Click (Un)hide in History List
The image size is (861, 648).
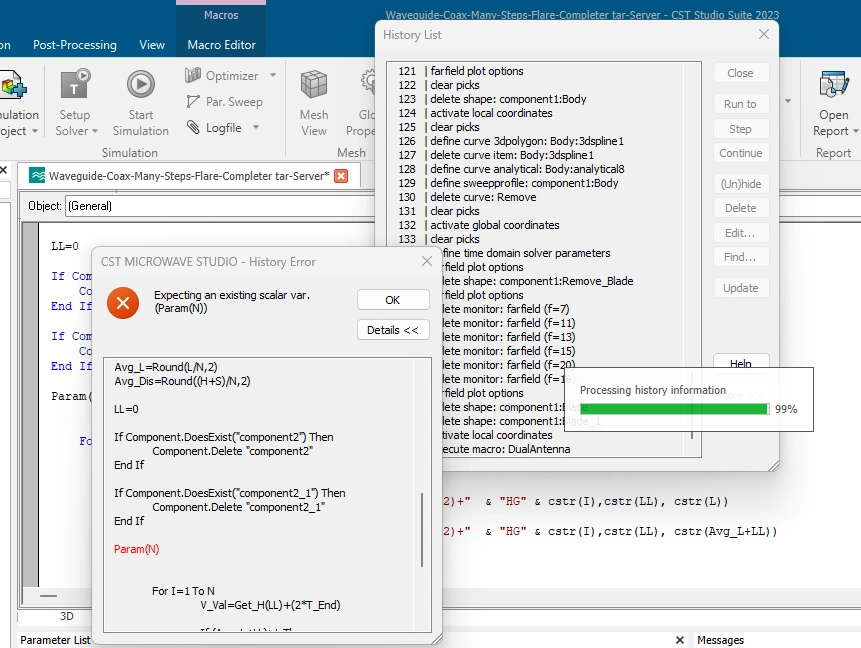point(741,184)
